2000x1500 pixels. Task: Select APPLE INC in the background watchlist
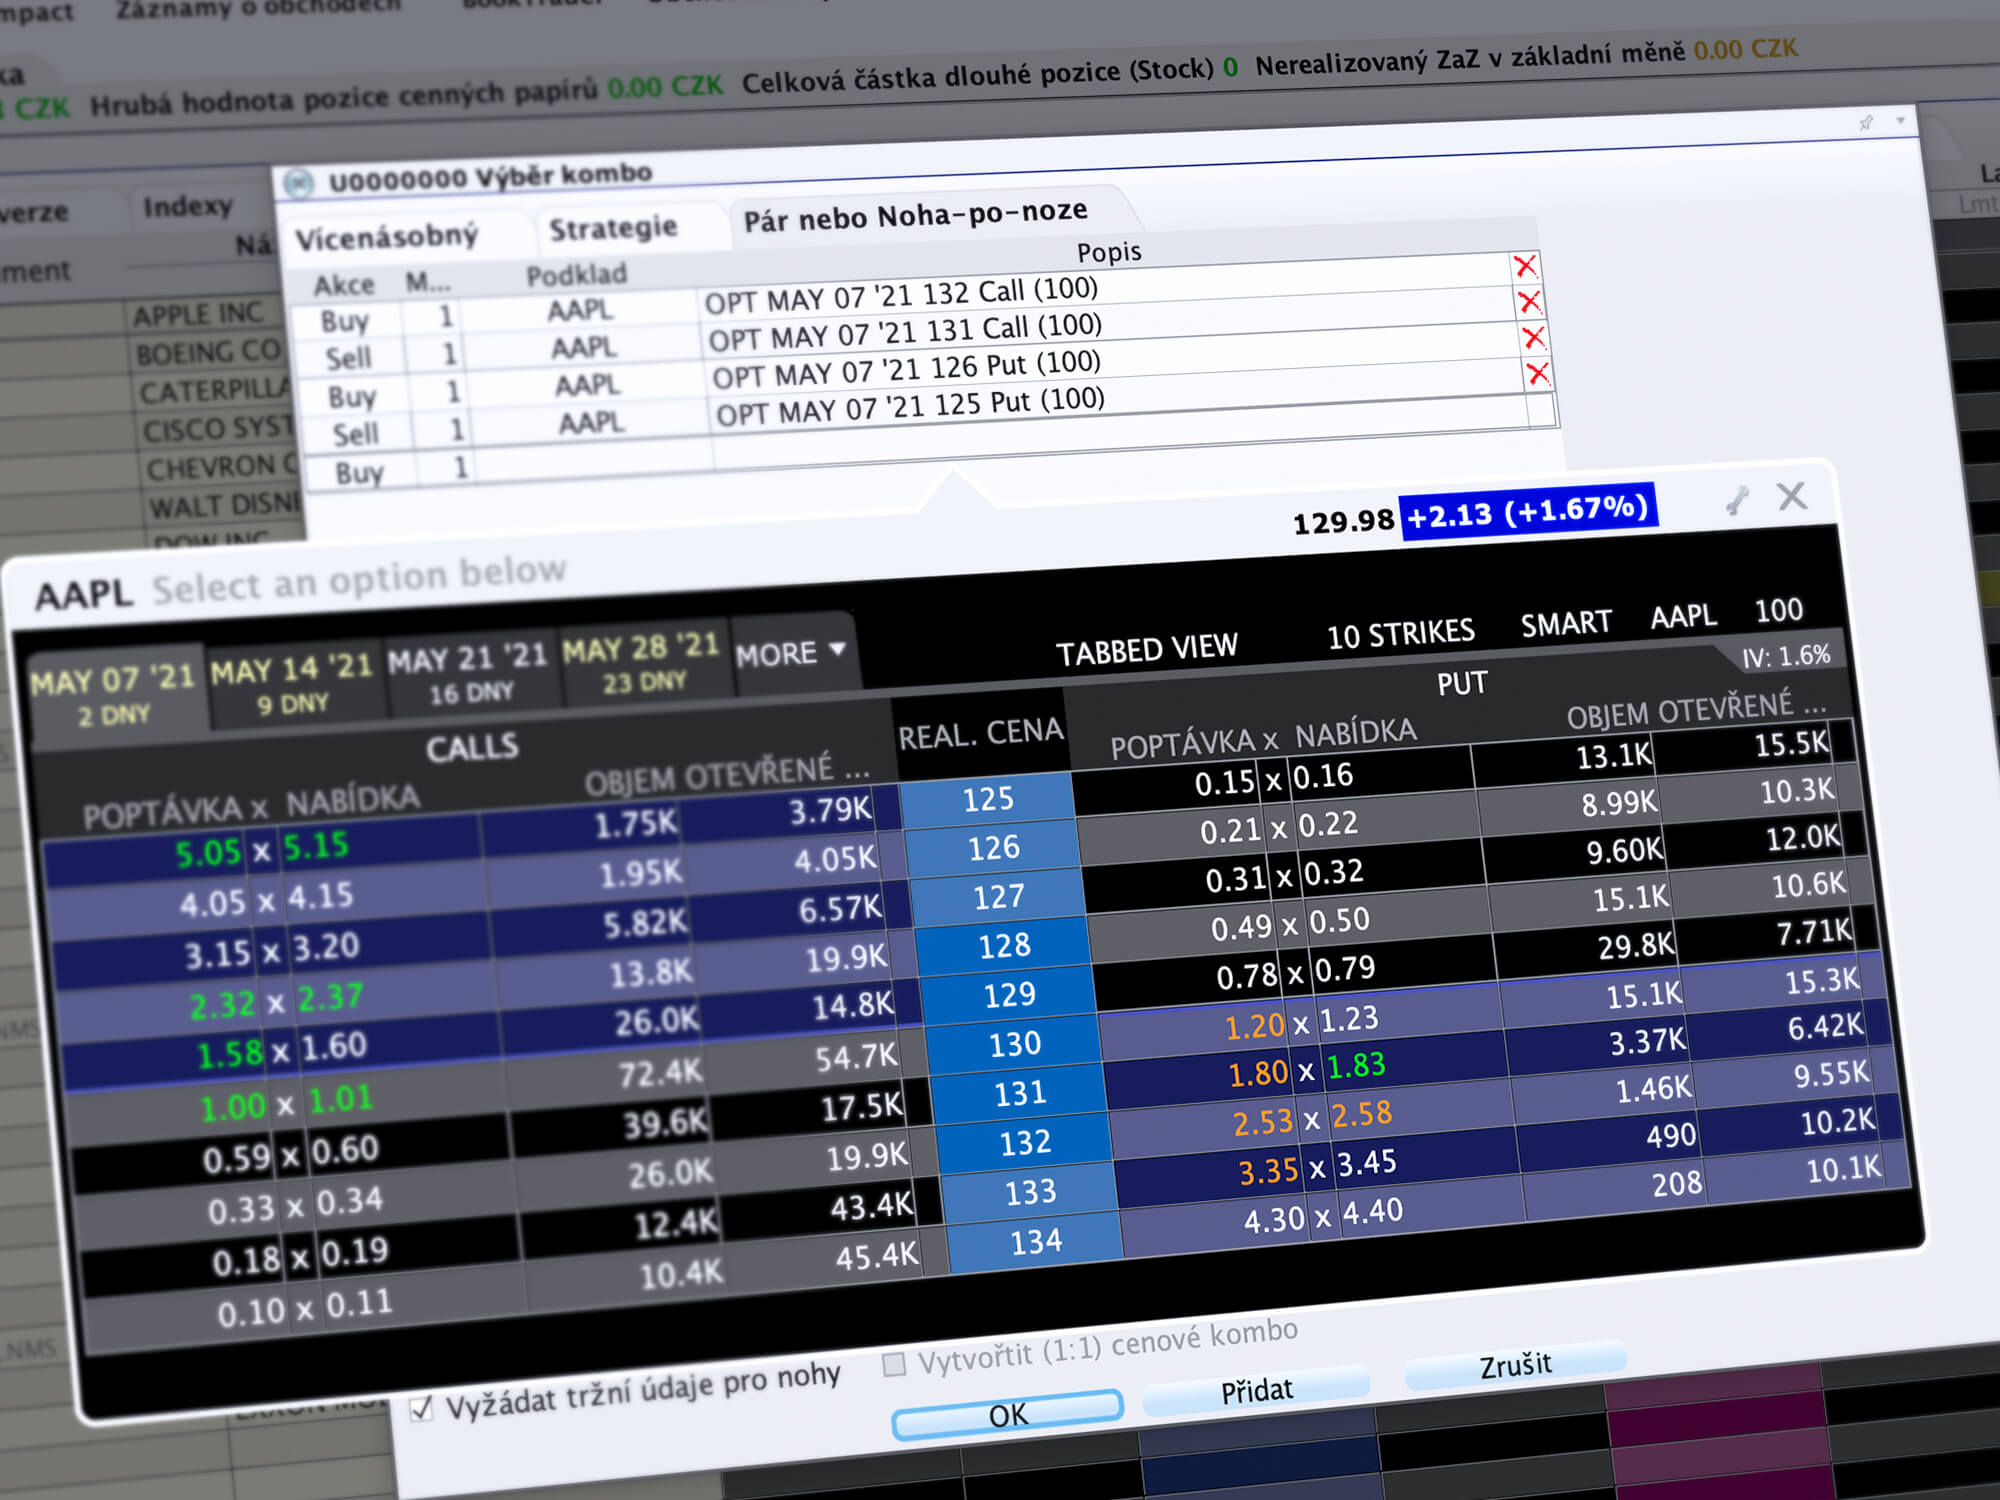(198, 314)
